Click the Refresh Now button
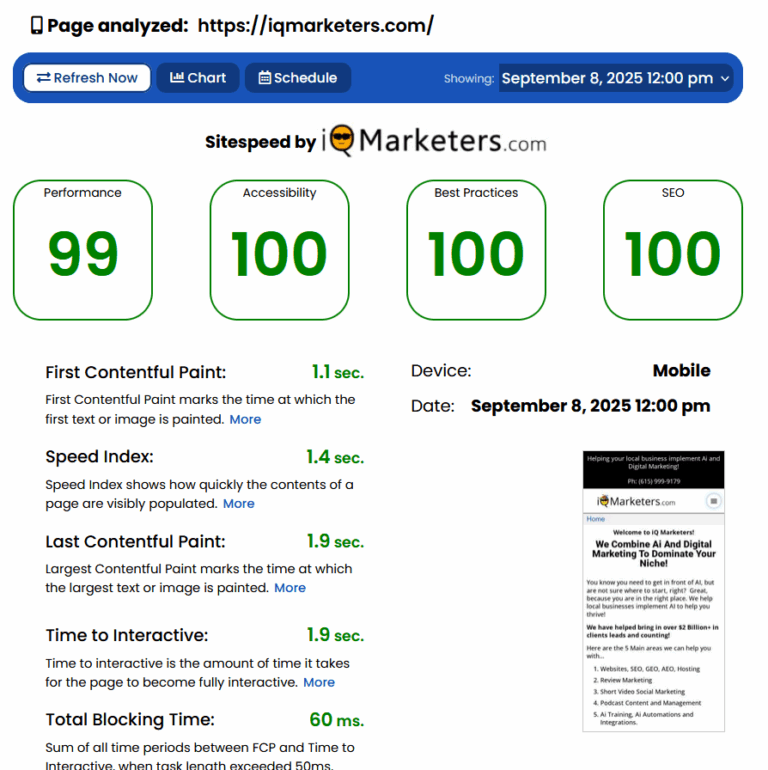The height and width of the screenshot is (770, 768). (x=87, y=78)
